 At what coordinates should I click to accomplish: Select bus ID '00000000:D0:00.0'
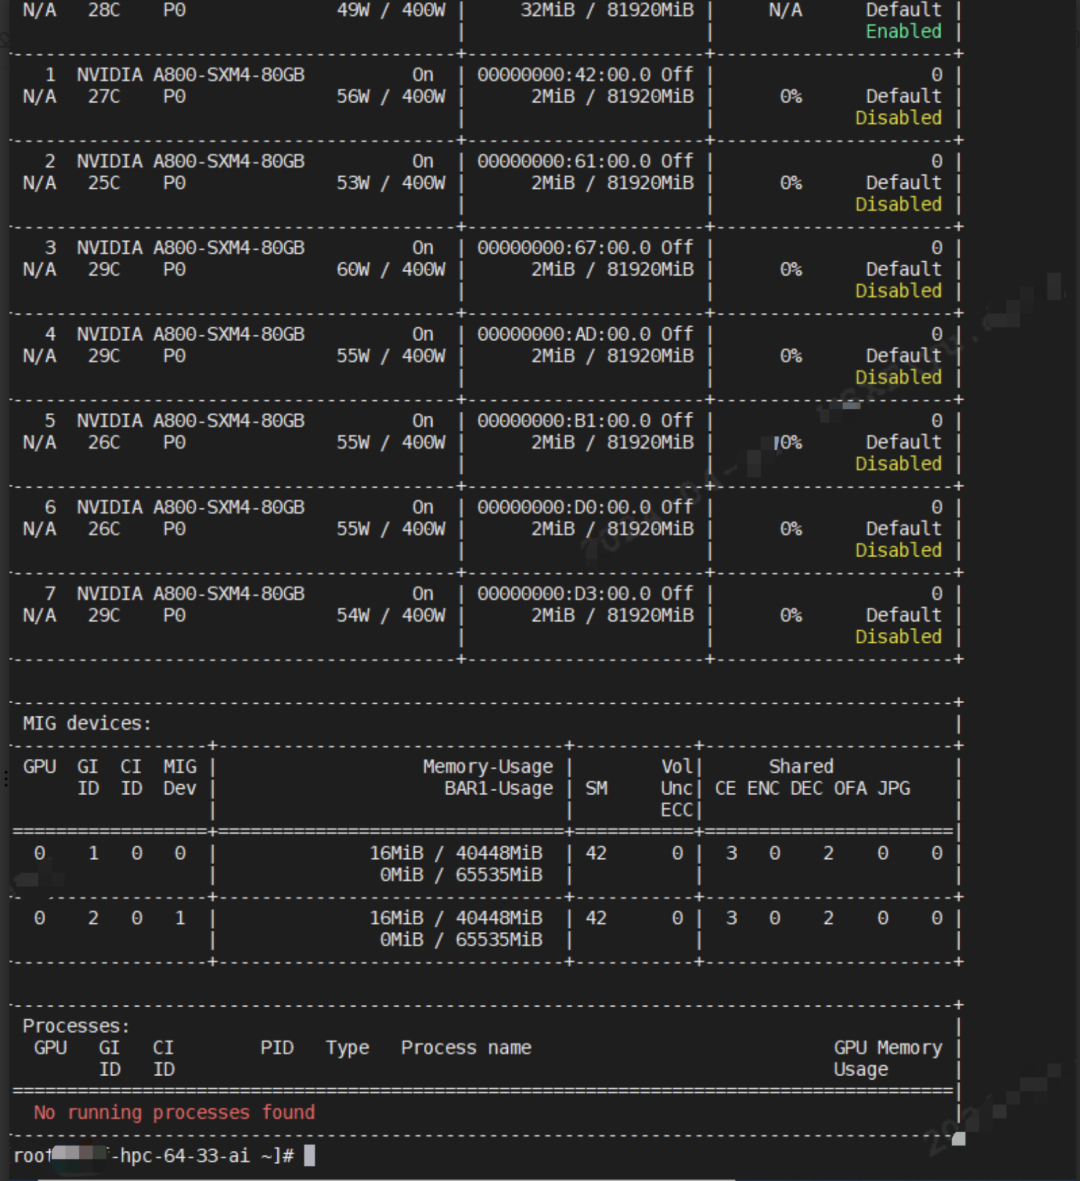[x=563, y=508]
